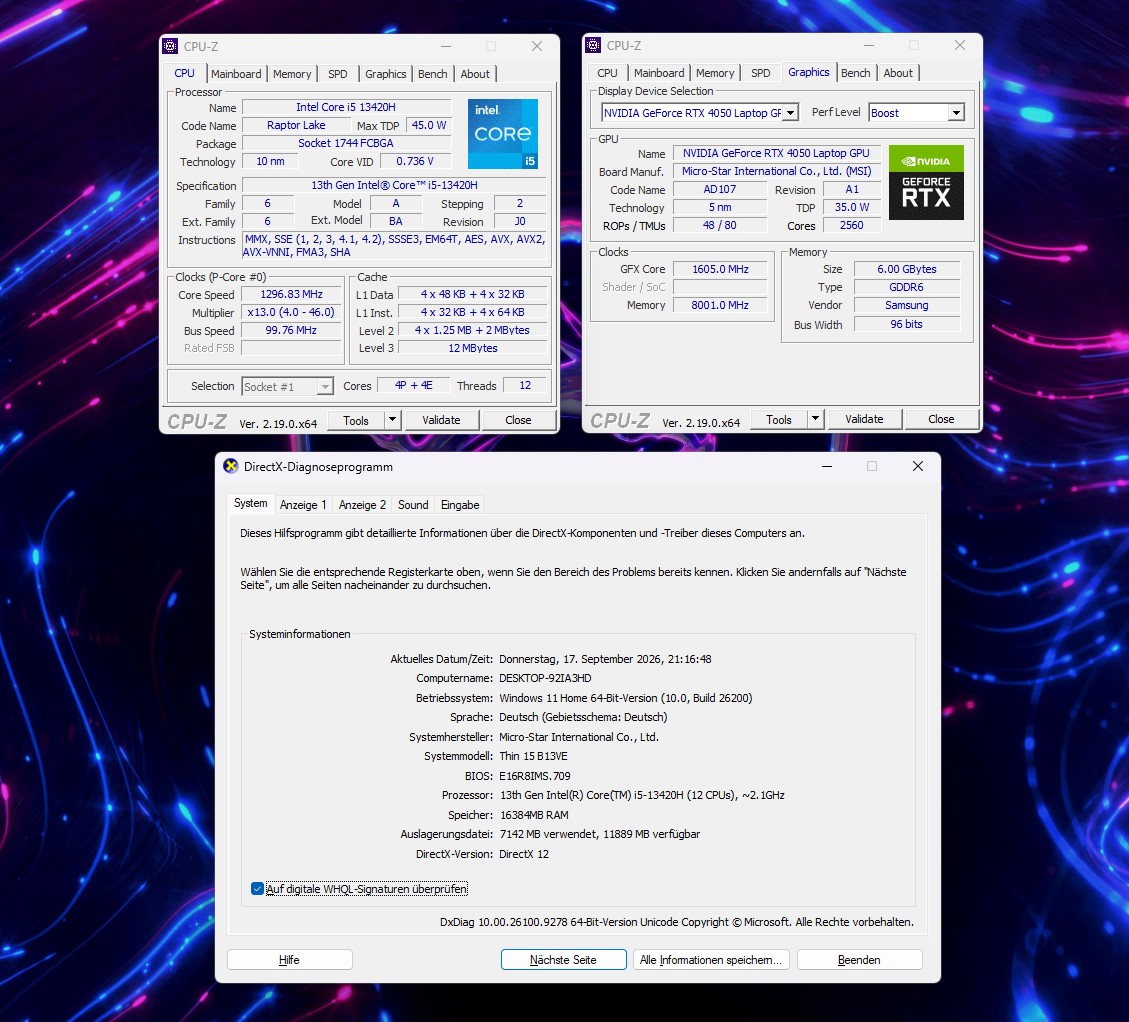Click processor name field 'Intel Core i5 13420H'
The height and width of the screenshot is (1022, 1129).
tap(346, 107)
